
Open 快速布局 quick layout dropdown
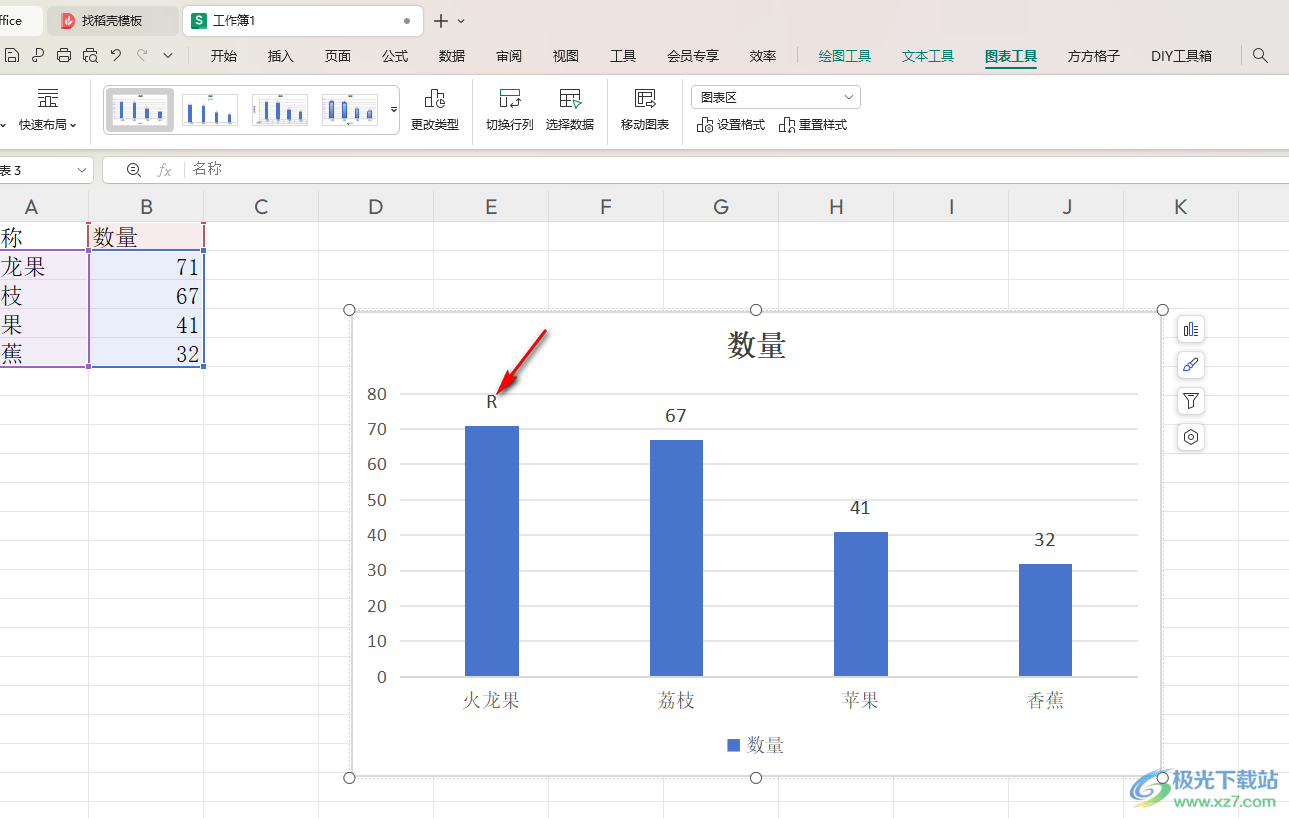[48, 110]
